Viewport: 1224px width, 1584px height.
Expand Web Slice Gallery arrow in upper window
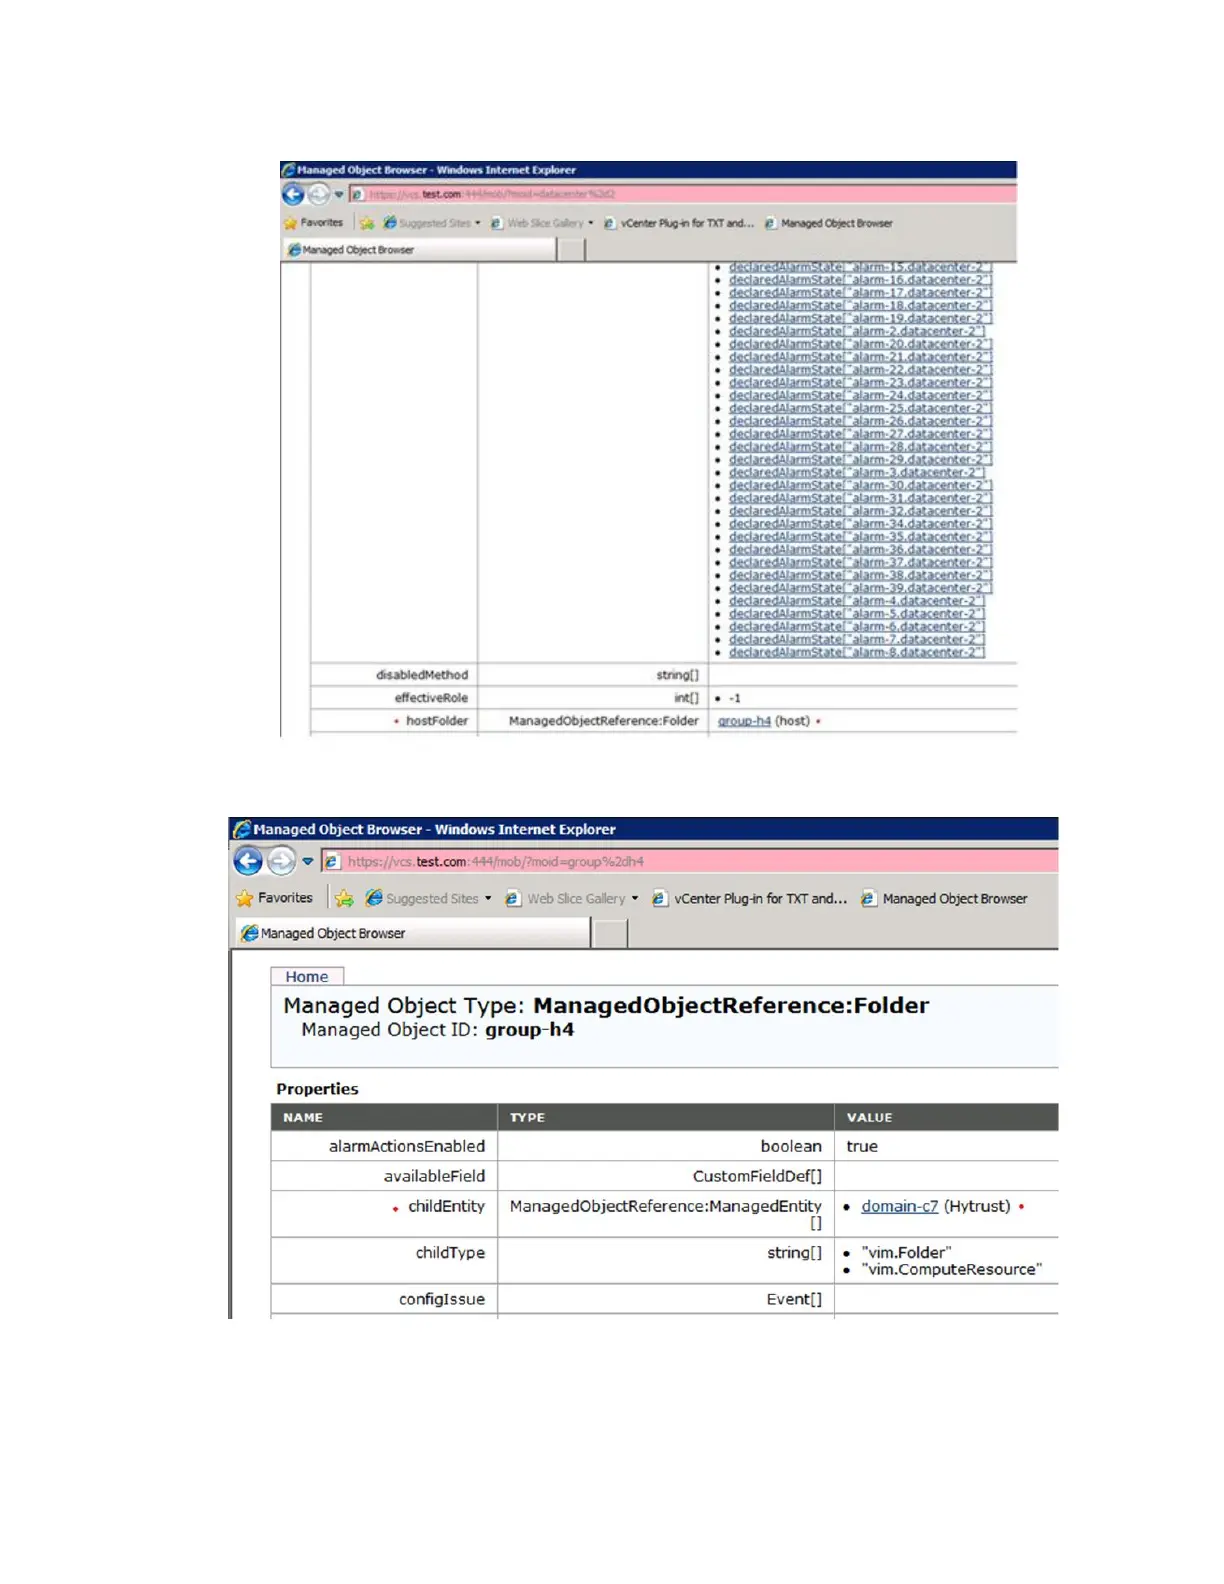591,223
